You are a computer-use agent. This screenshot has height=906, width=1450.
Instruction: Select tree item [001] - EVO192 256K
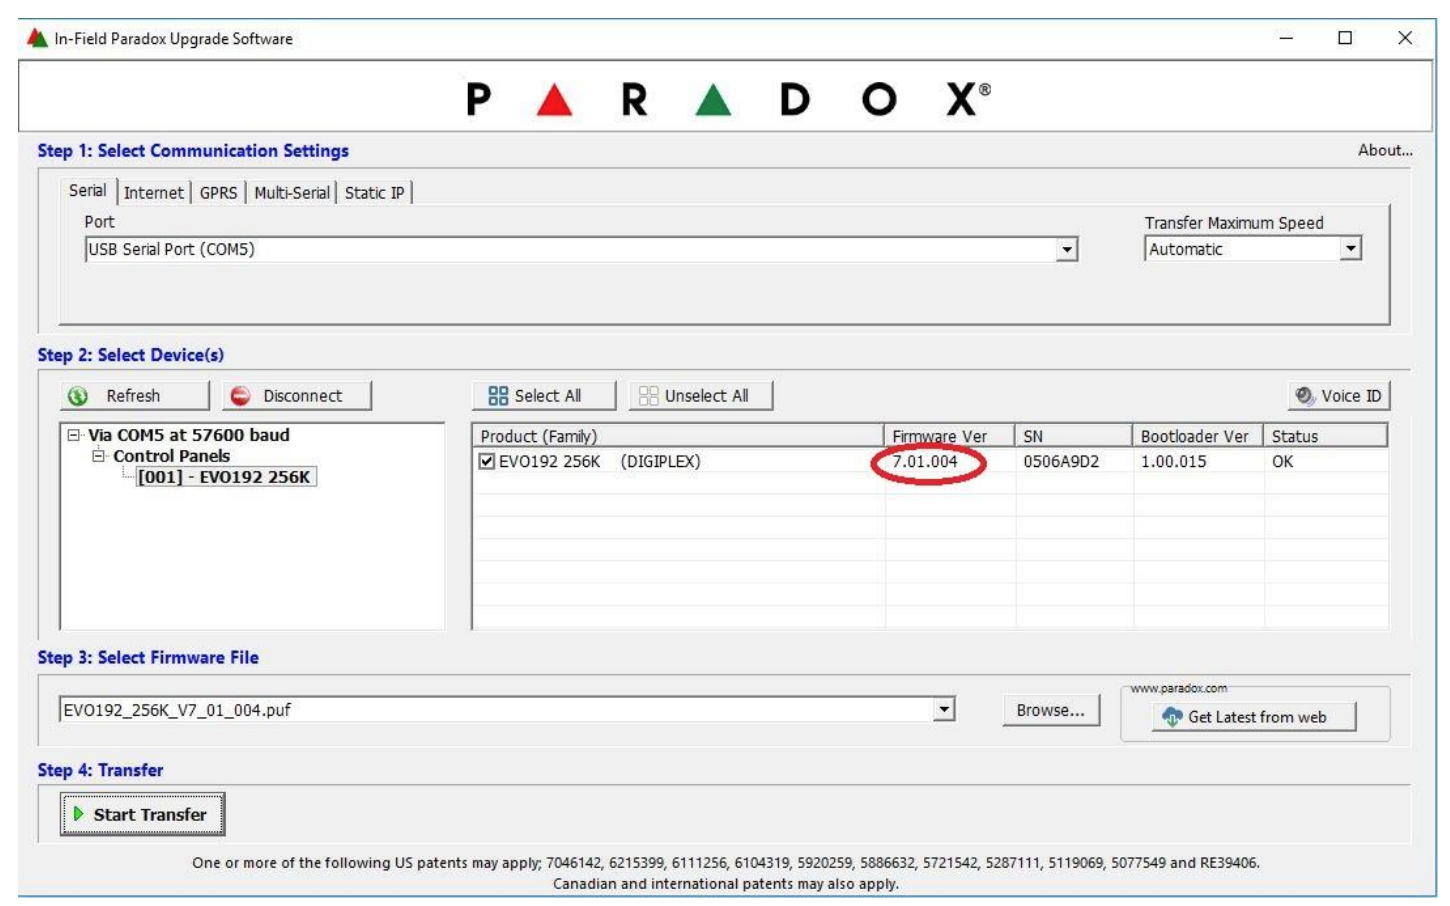[225, 477]
